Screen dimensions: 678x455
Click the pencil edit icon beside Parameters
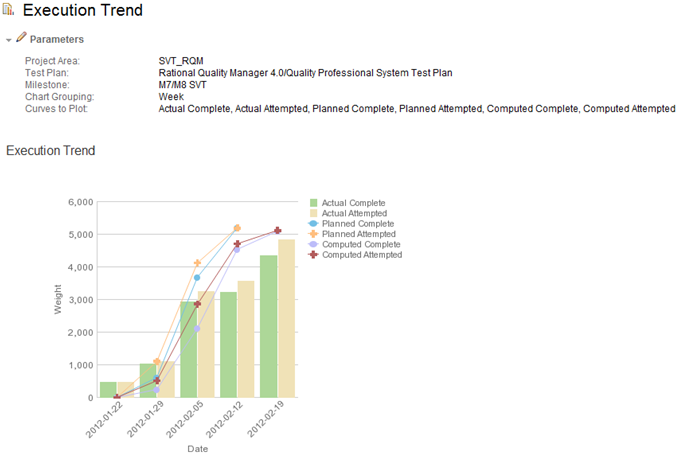pos(21,38)
